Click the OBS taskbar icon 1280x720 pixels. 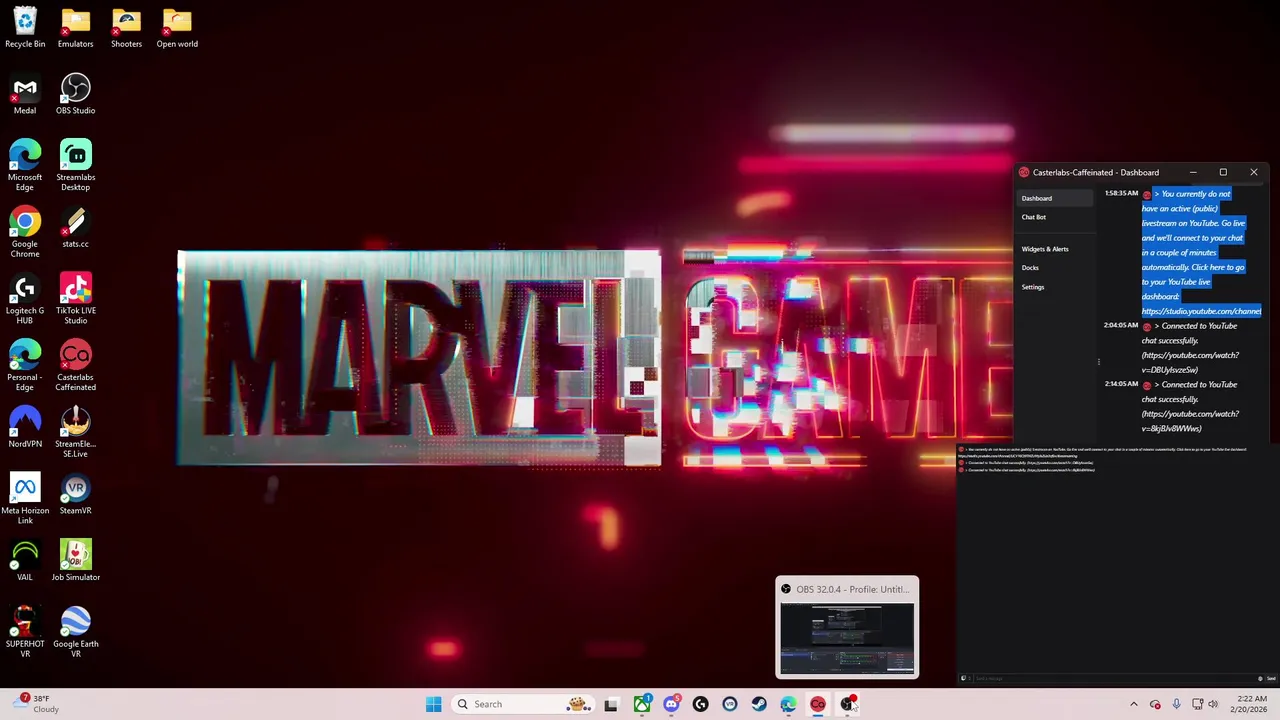click(847, 704)
